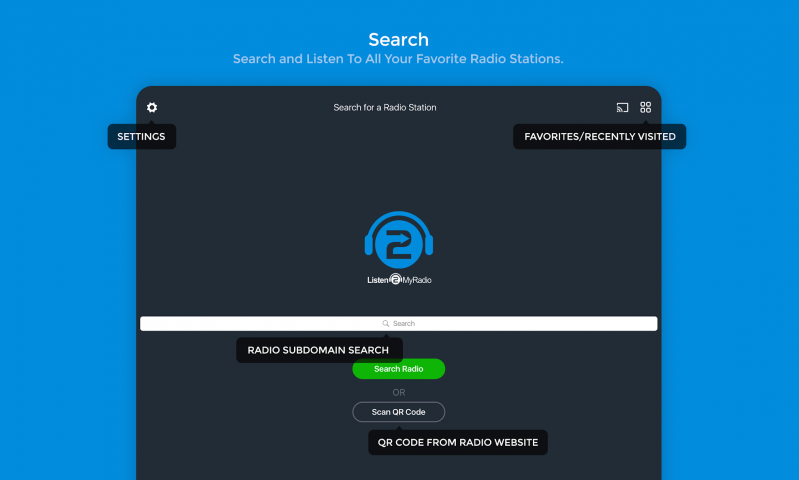Click the word 'MyRadio' in the wordmark

pyautogui.click(x=417, y=280)
